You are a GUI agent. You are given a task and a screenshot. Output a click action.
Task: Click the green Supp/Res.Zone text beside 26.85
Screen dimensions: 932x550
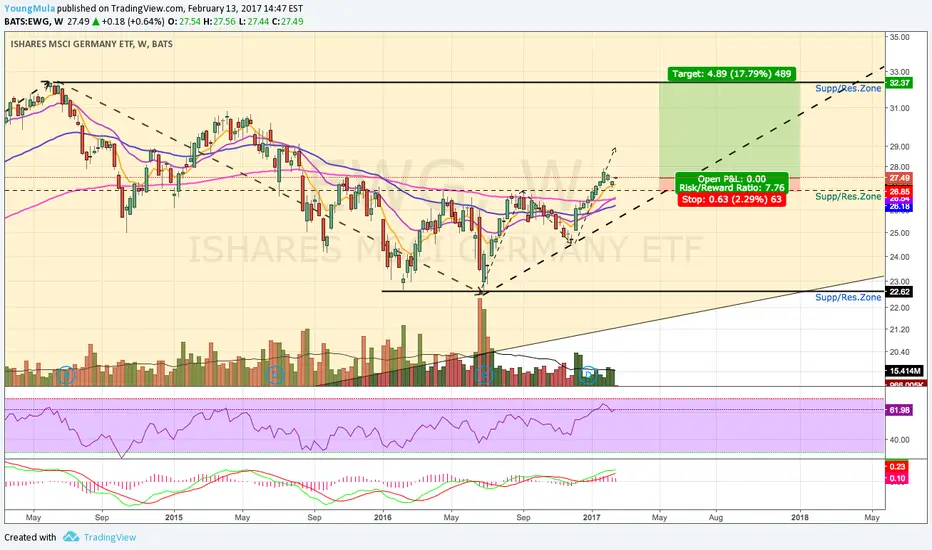tap(848, 196)
